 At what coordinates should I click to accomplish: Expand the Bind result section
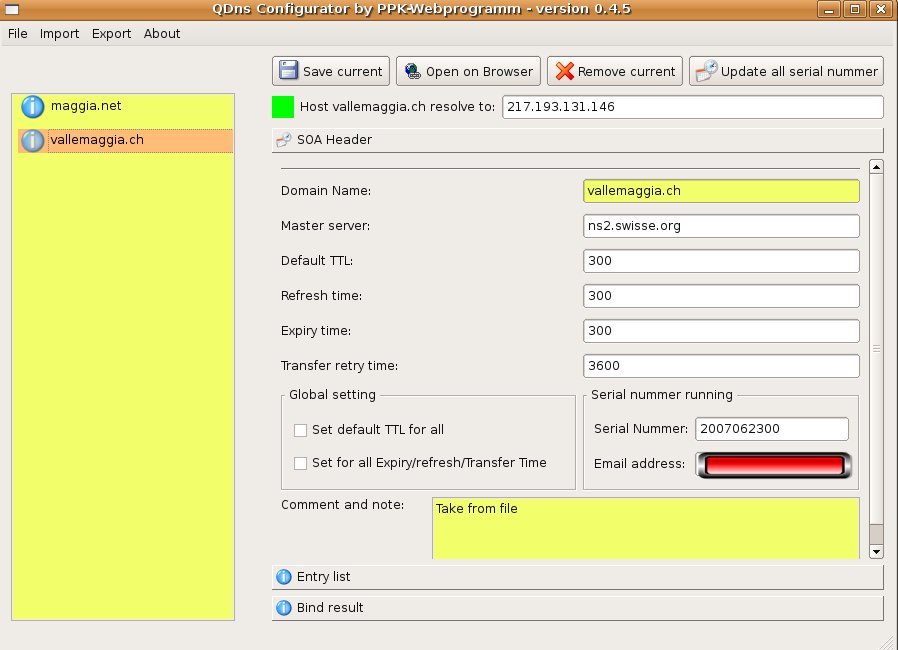577,608
